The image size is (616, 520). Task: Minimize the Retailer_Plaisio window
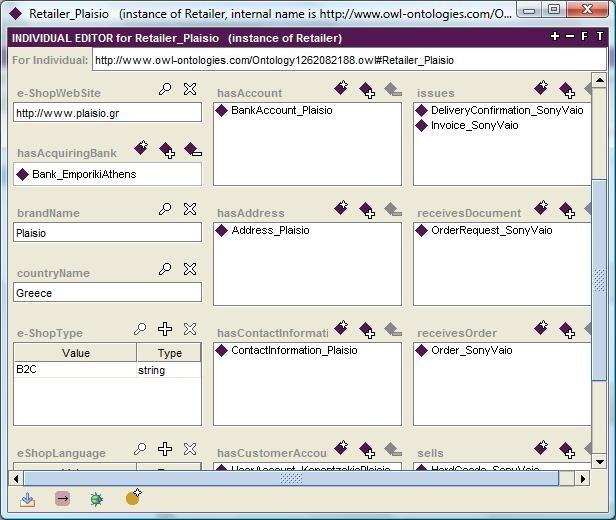pos(529,9)
